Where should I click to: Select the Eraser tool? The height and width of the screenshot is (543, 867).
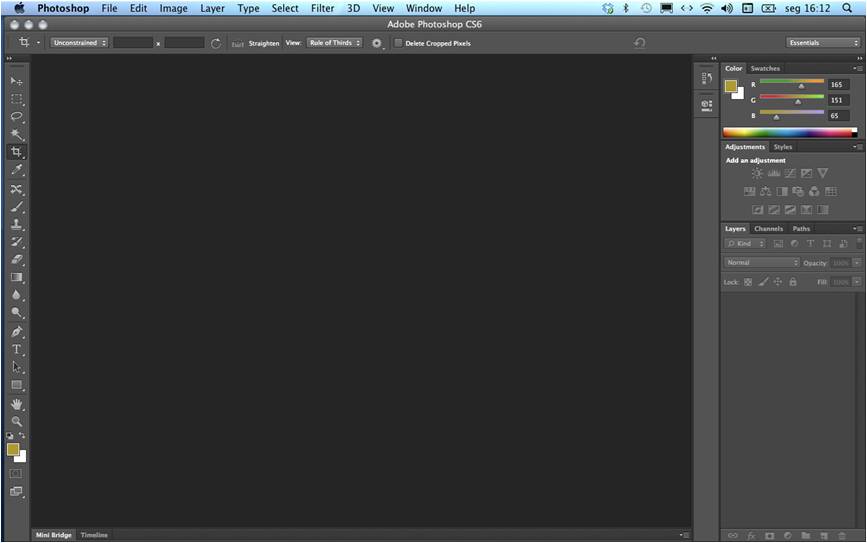click(x=17, y=260)
